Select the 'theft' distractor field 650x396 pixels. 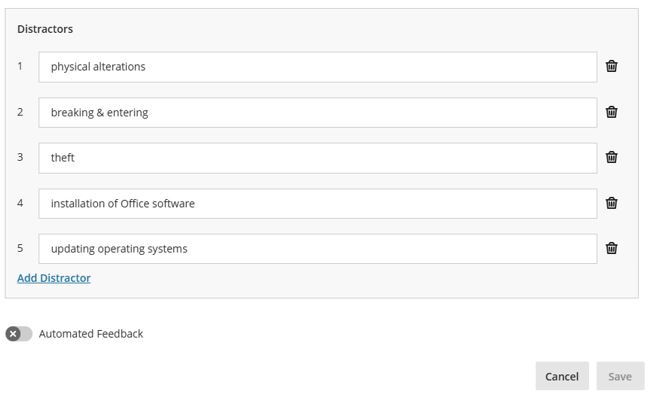[318, 158]
